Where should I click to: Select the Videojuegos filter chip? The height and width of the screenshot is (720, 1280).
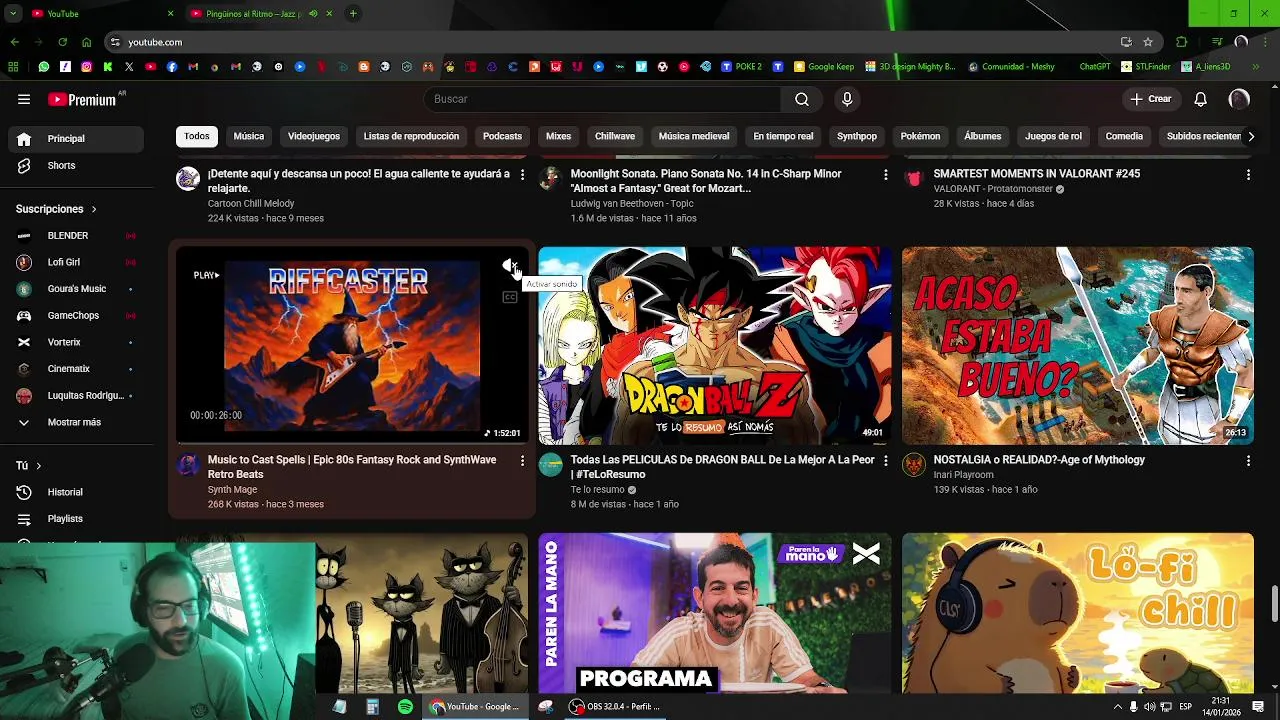click(314, 136)
